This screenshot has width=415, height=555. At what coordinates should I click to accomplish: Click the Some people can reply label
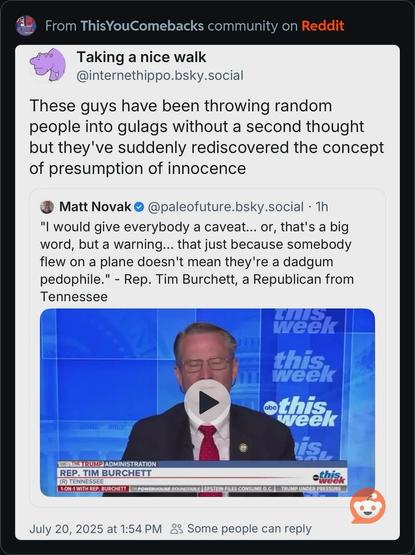point(249,529)
